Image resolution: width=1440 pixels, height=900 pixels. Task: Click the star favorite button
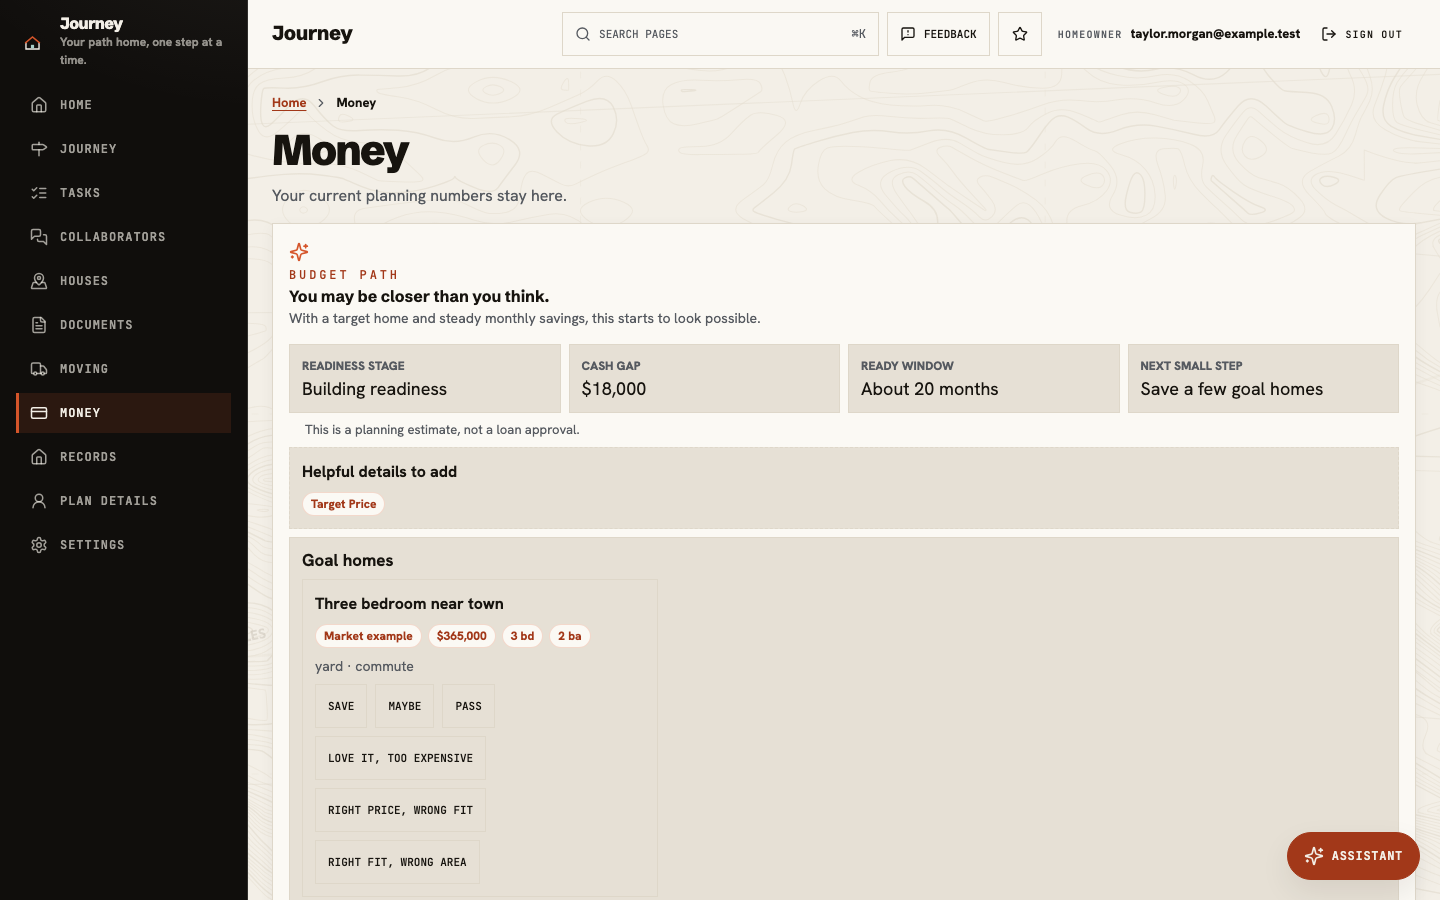coord(1020,34)
